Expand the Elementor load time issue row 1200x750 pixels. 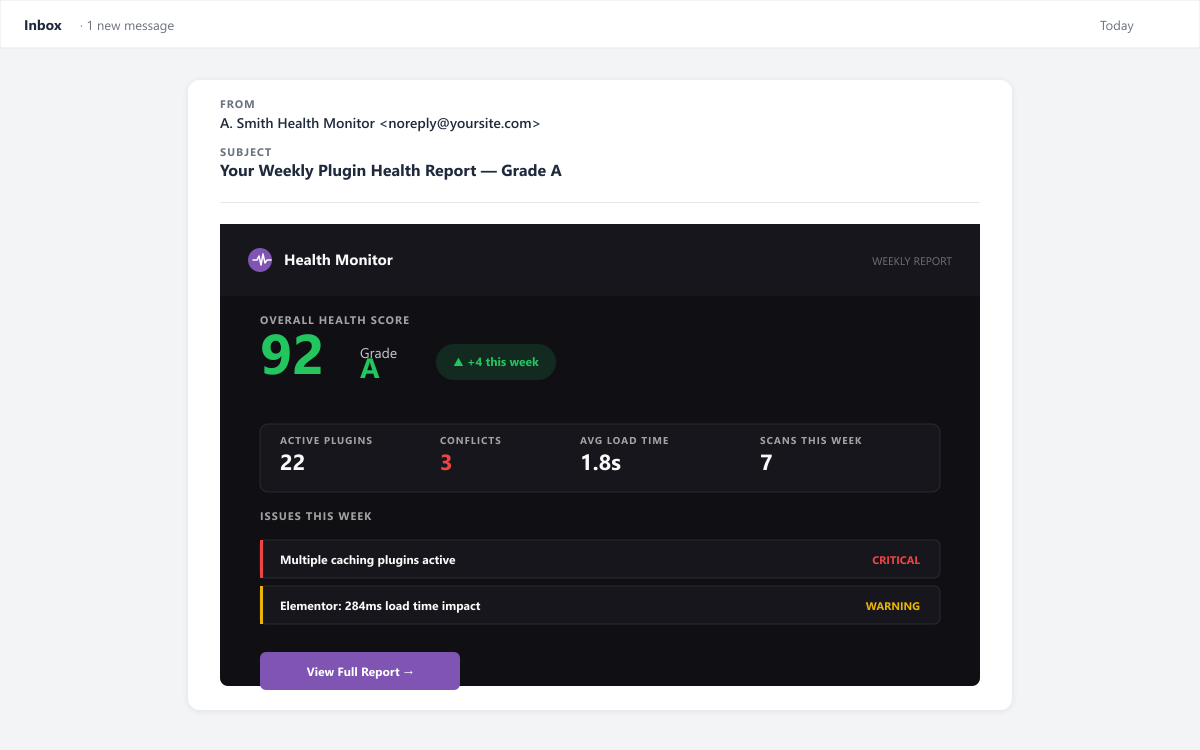(600, 605)
